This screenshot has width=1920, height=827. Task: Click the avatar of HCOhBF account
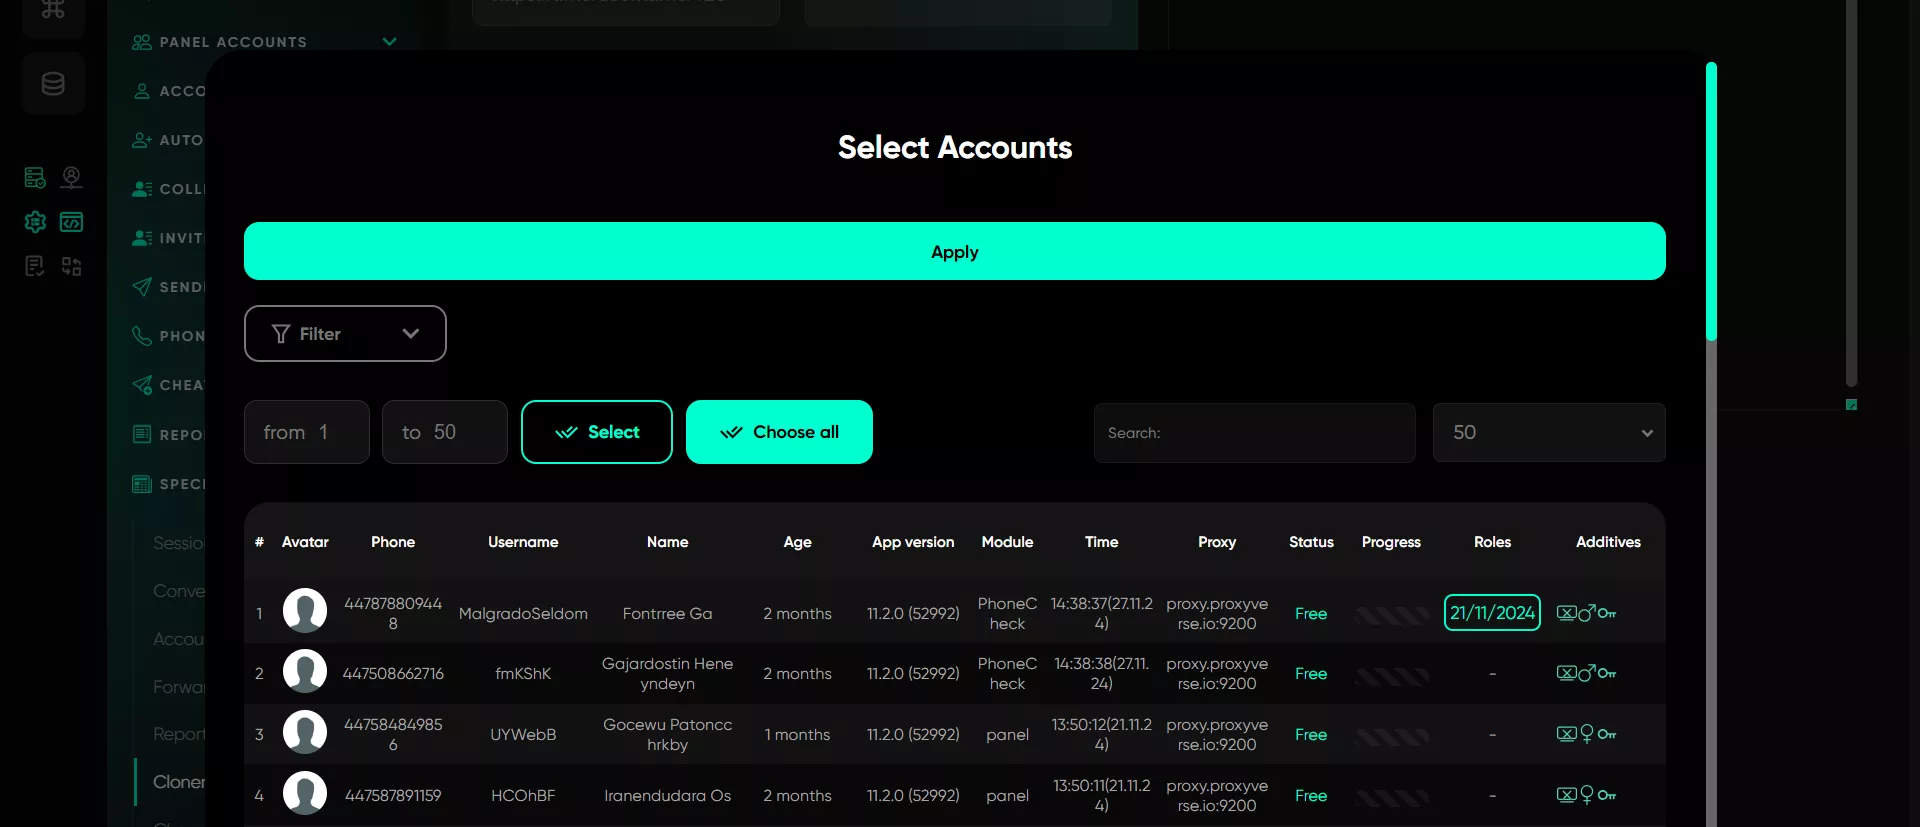coord(305,793)
